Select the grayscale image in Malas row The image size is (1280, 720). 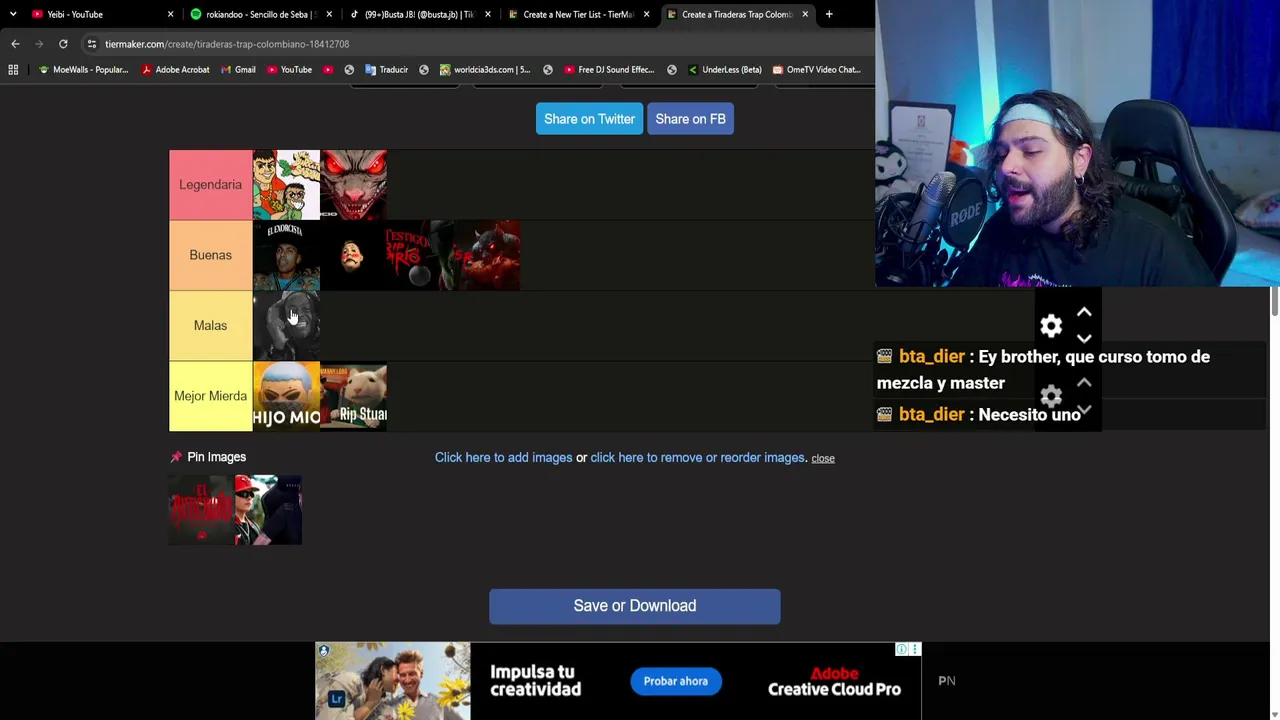click(x=286, y=325)
